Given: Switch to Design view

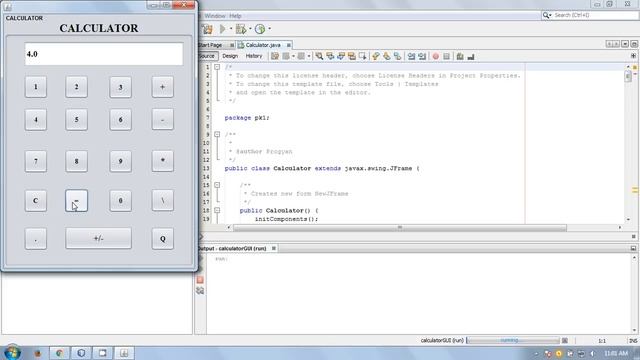Looking at the screenshot, I should click(x=230, y=56).
